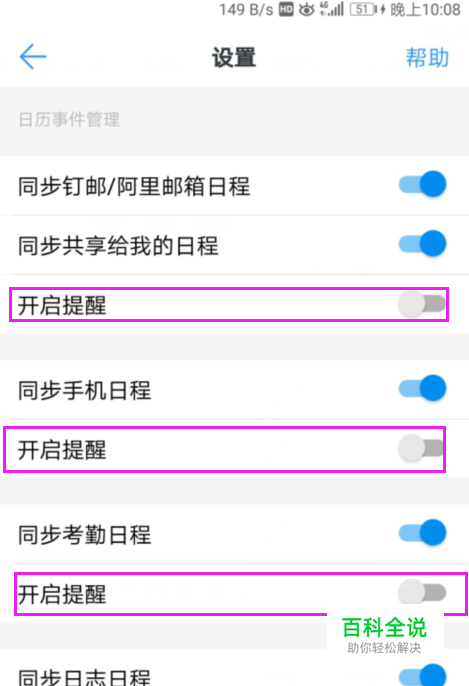Tap the 日历事件管理 section header
The image size is (469, 686).
[69, 119]
